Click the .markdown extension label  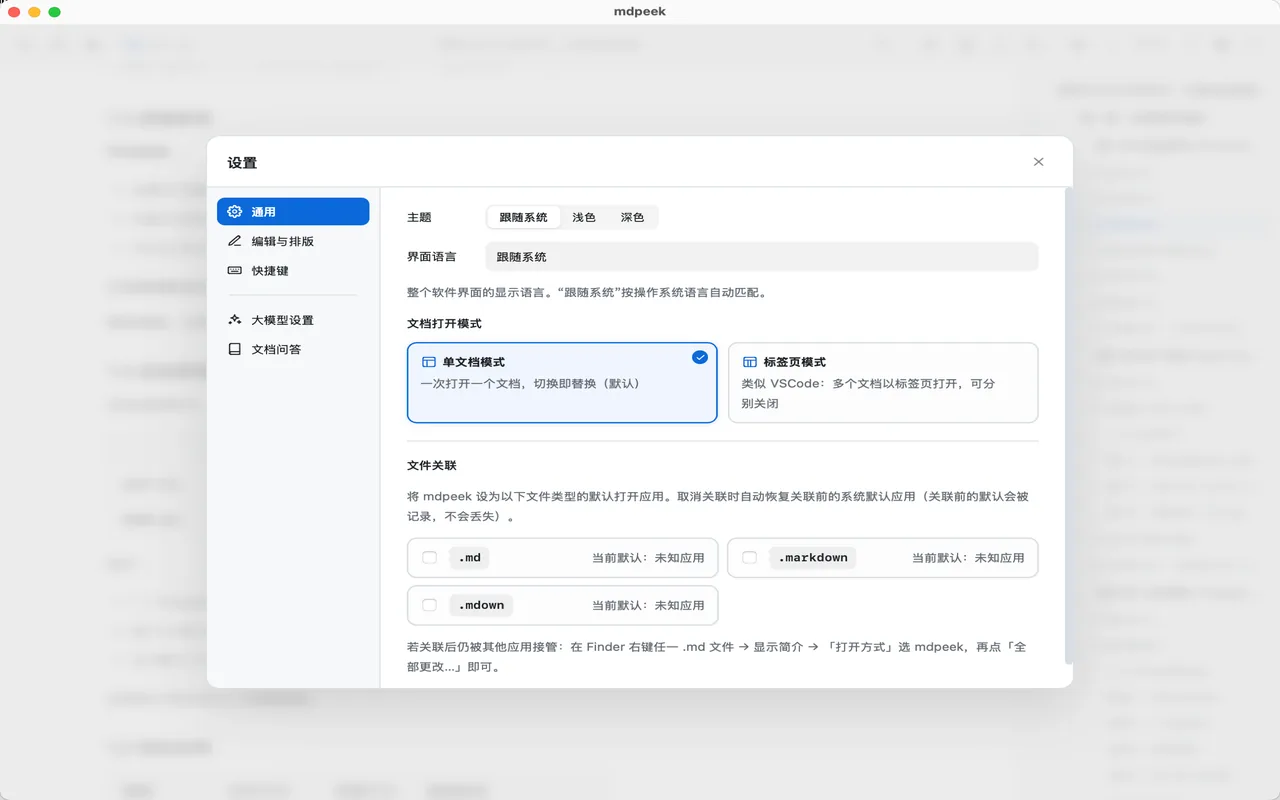tap(813, 558)
